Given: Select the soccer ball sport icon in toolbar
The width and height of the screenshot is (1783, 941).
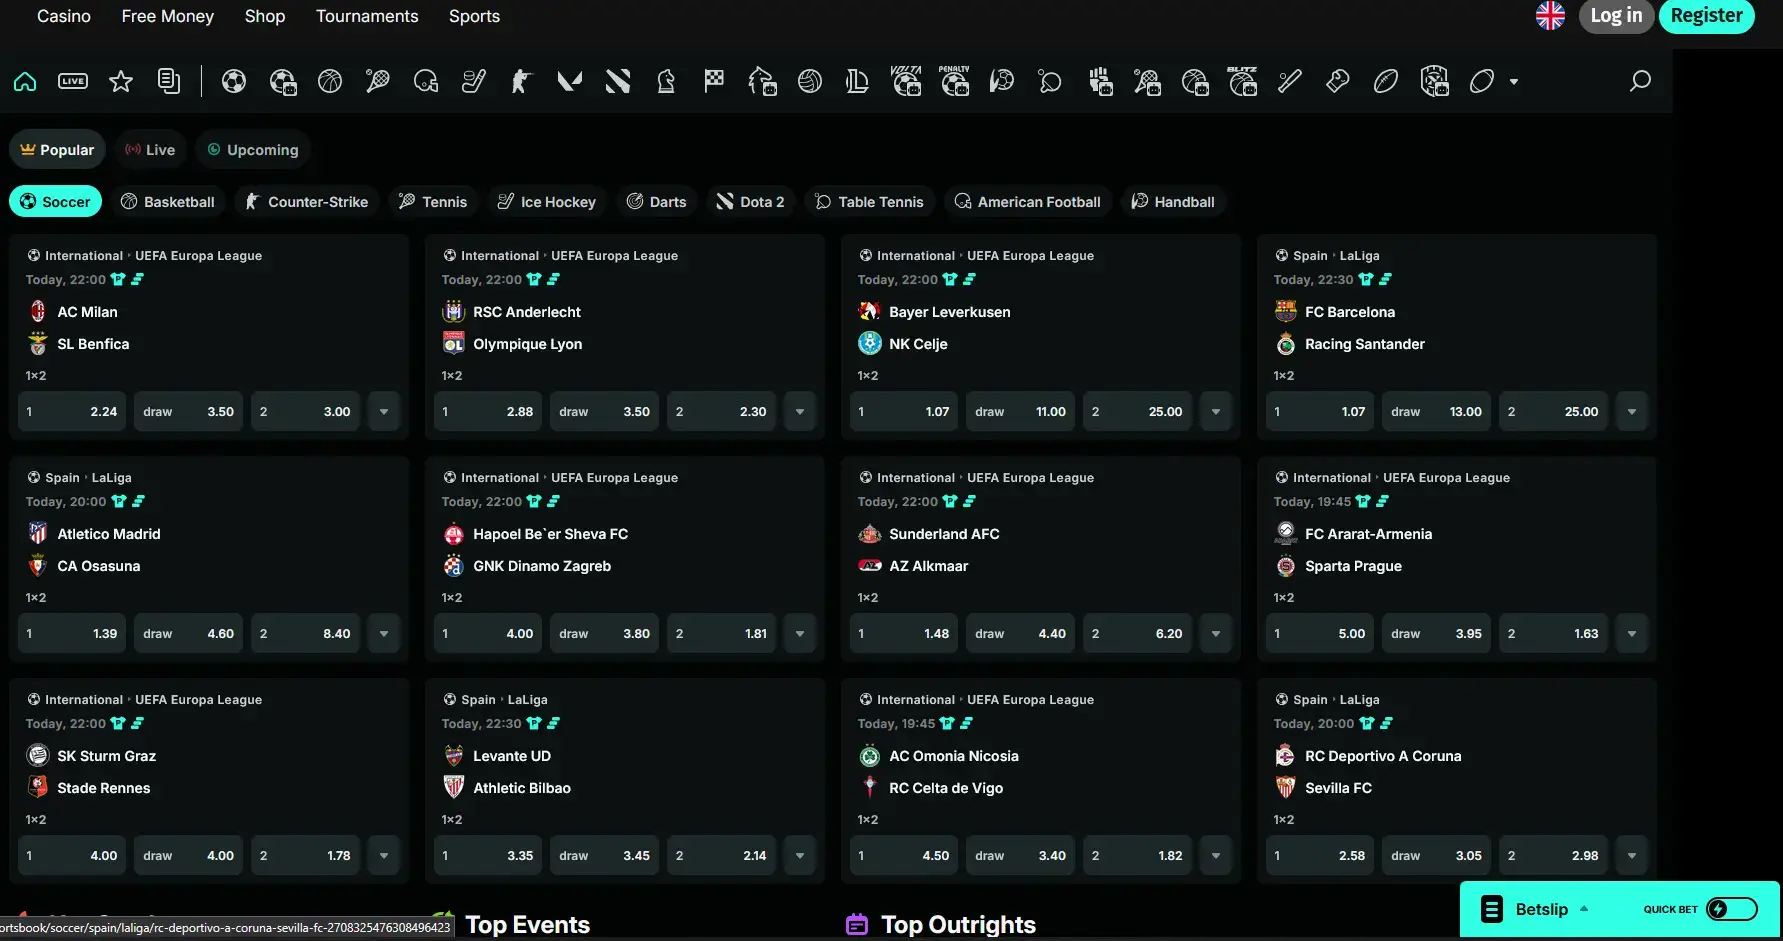Looking at the screenshot, I should point(234,81).
